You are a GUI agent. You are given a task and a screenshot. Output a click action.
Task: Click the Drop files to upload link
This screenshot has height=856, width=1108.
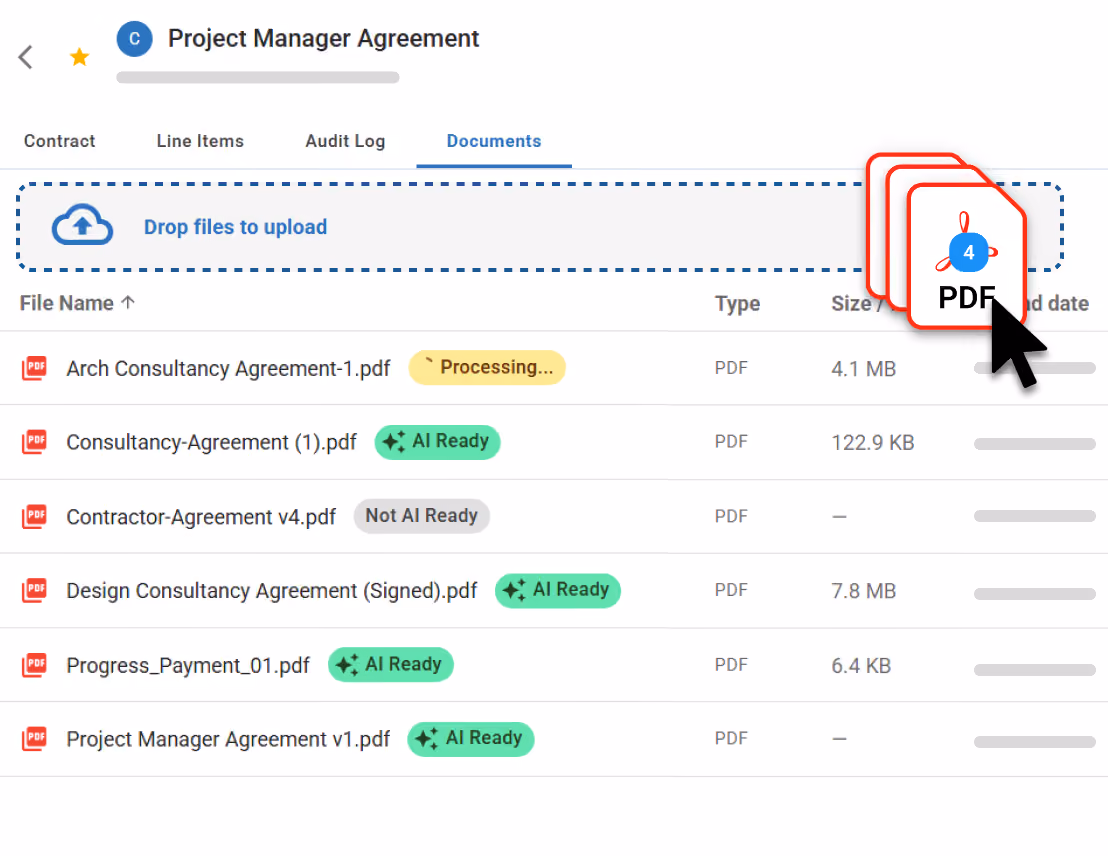pos(235,227)
